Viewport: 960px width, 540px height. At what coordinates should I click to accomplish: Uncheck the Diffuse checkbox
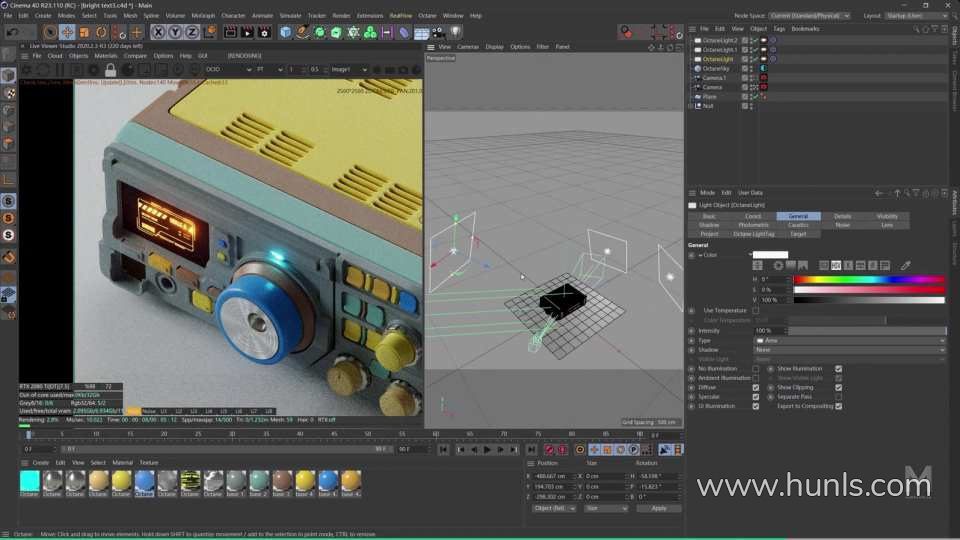(755, 387)
